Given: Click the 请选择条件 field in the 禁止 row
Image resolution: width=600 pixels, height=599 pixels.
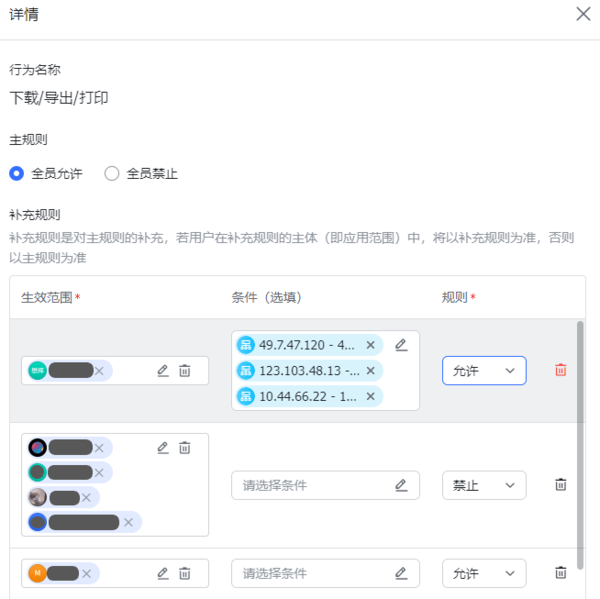Looking at the screenshot, I should [325, 485].
